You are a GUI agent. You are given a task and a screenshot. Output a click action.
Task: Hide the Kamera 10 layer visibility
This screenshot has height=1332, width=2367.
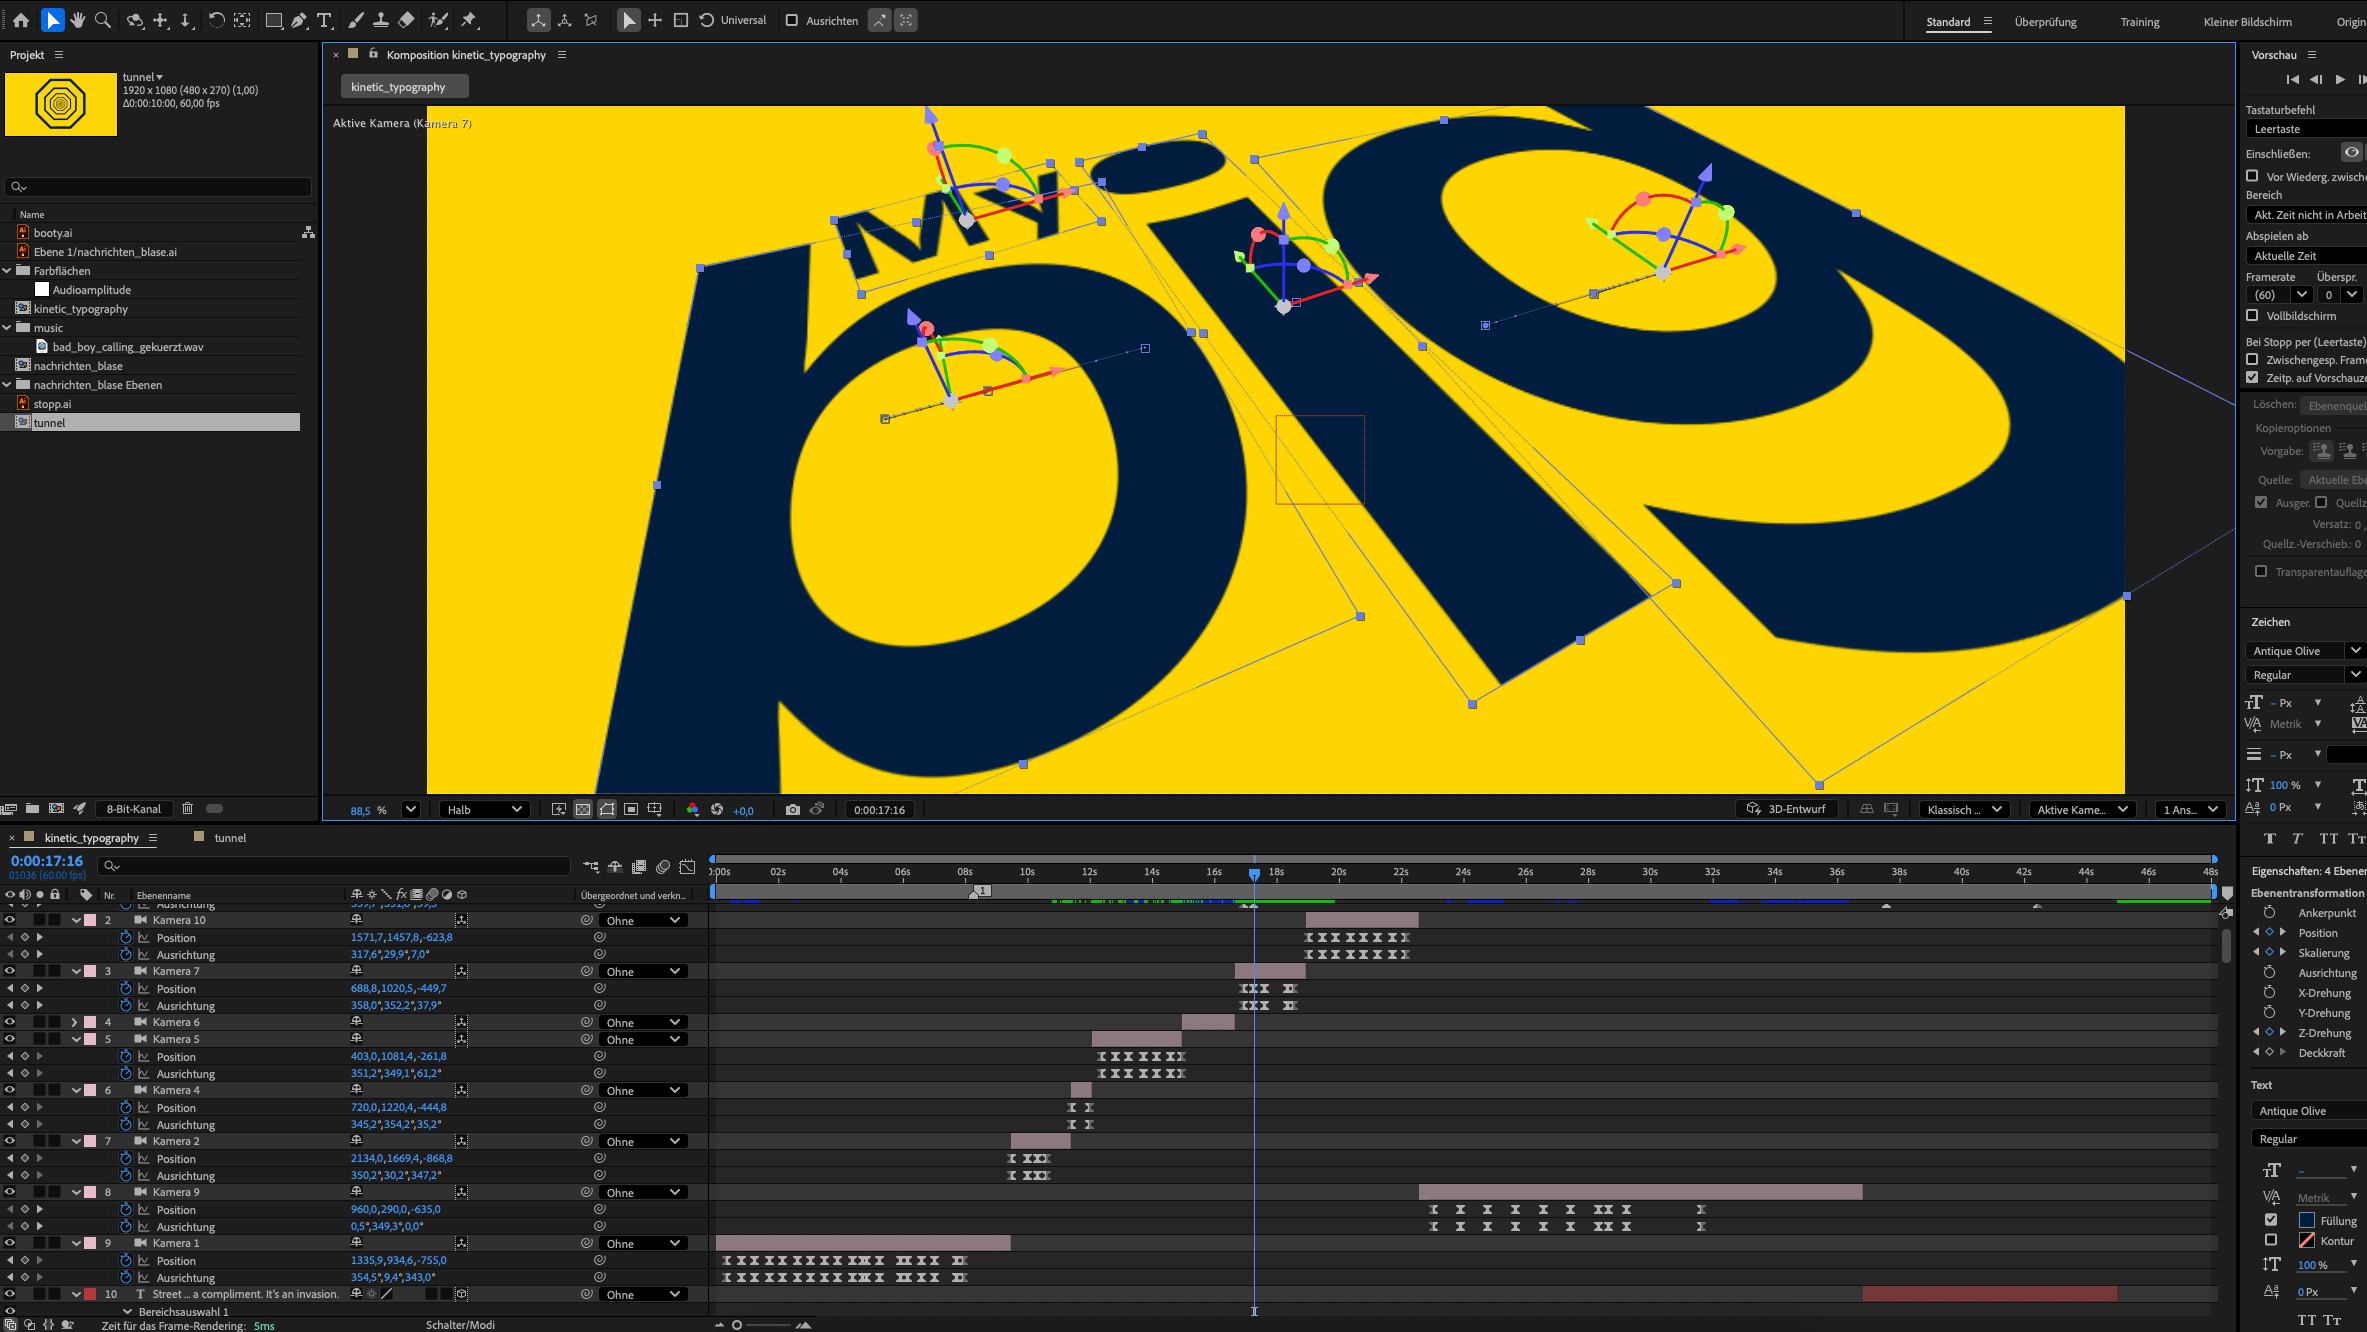(x=10, y=919)
